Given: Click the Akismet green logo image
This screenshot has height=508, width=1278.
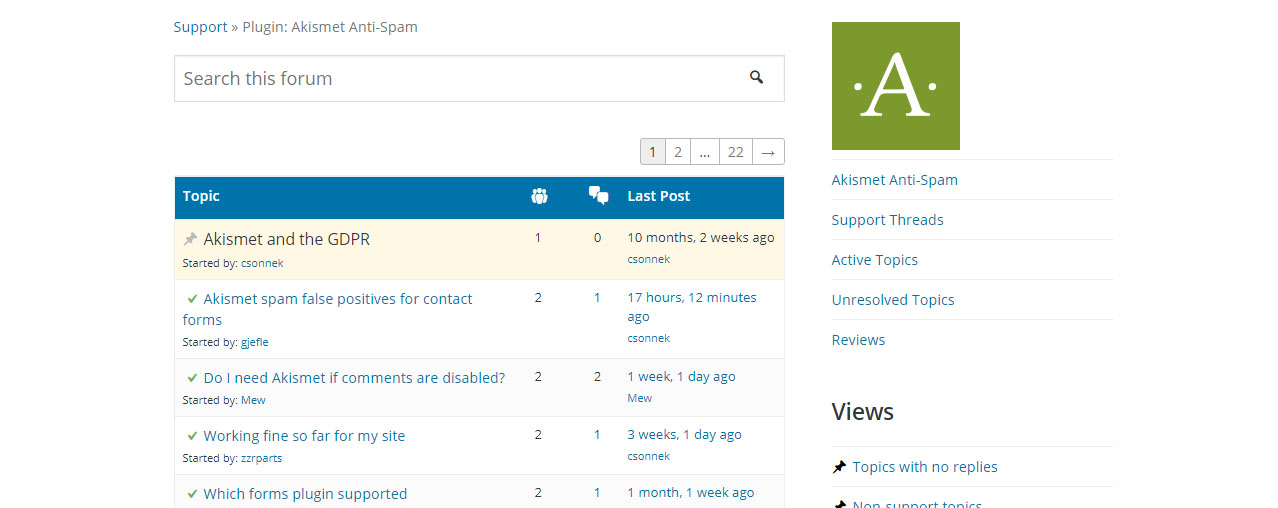Looking at the screenshot, I should (895, 86).
